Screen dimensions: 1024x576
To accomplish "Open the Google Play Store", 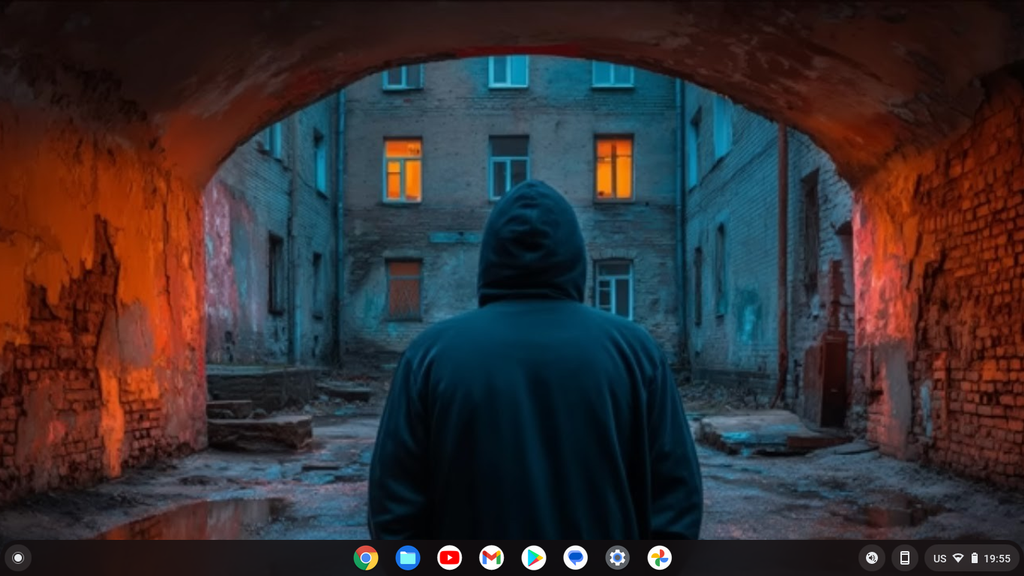I will (x=533, y=558).
